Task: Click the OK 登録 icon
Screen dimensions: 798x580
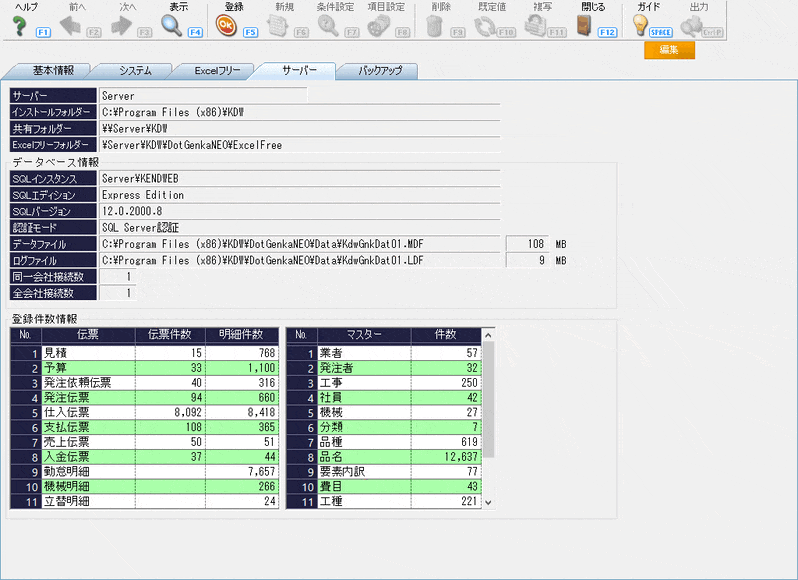Action: pos(226,25)
